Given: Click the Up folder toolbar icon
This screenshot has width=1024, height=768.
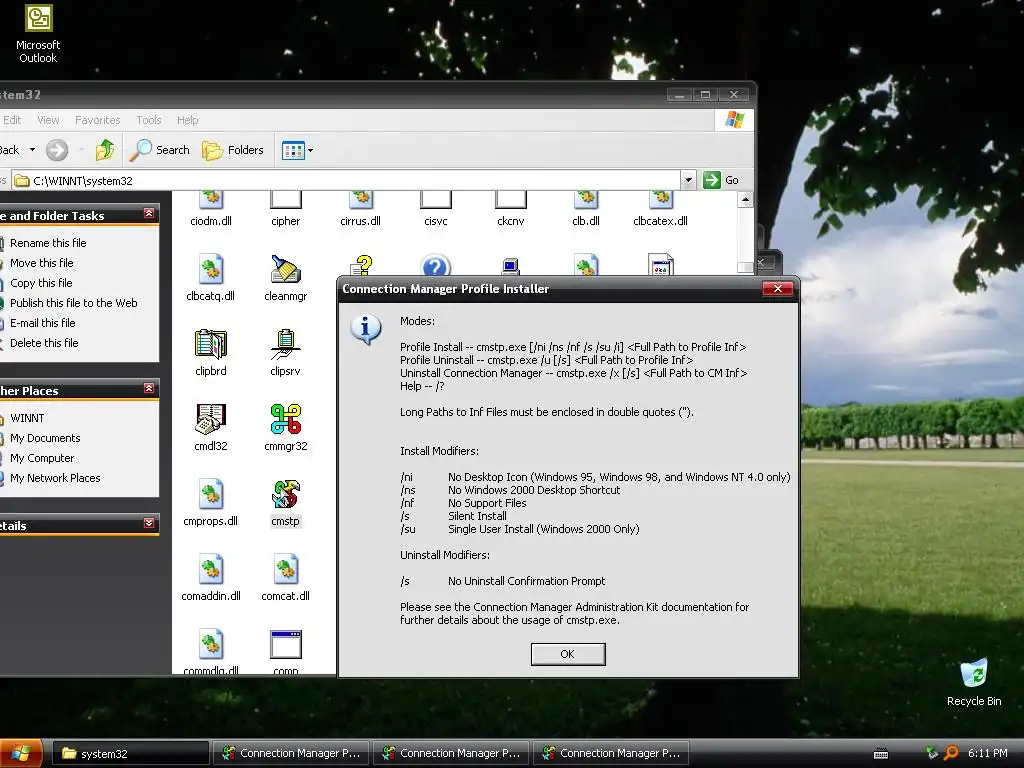Looking at the screenshot, I should click(104, 150).
